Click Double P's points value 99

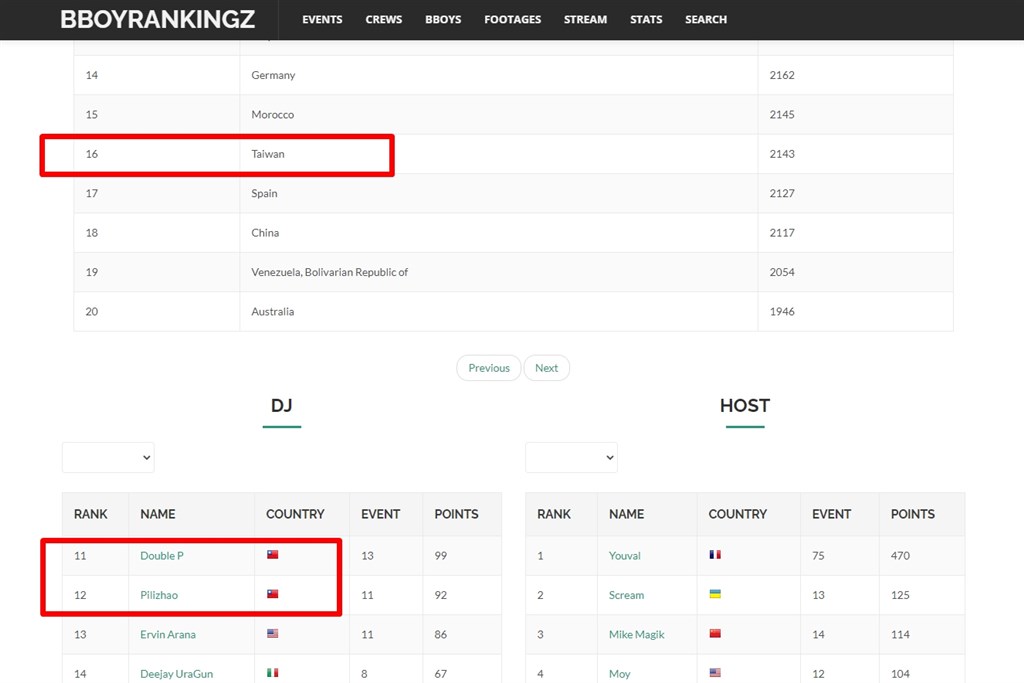(x=441, y=556)
